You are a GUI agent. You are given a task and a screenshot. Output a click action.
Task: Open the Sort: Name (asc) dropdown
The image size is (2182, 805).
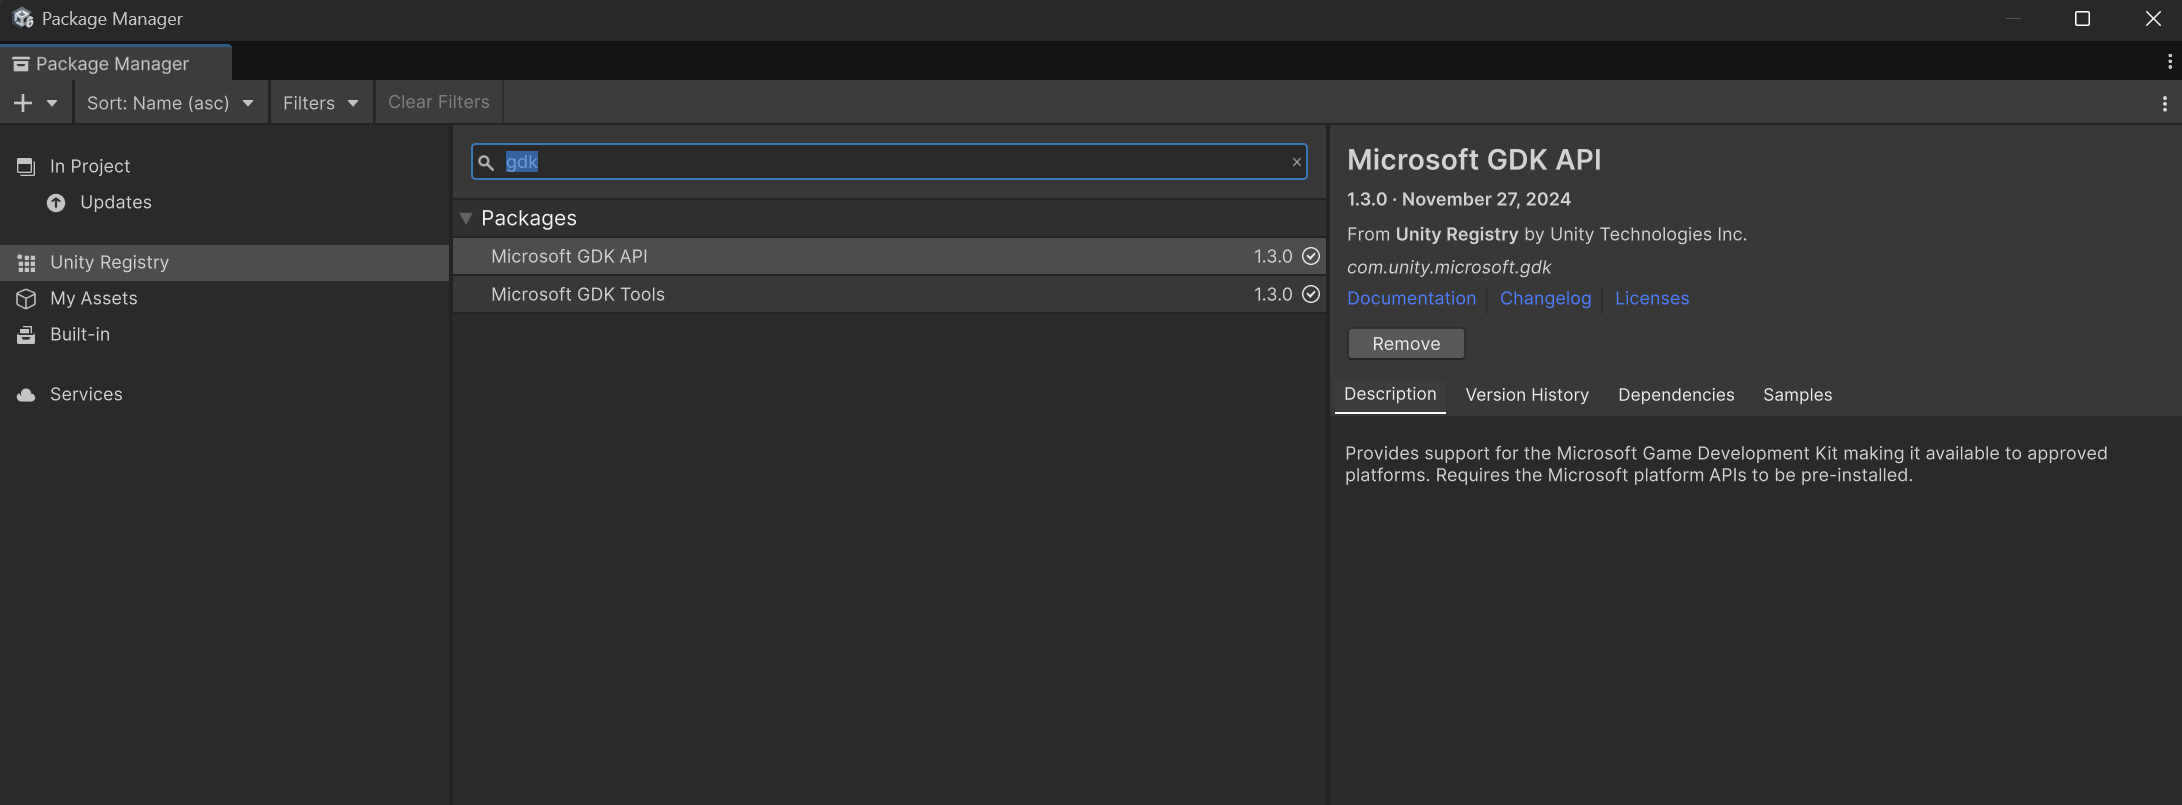click(x=170, y=103)
